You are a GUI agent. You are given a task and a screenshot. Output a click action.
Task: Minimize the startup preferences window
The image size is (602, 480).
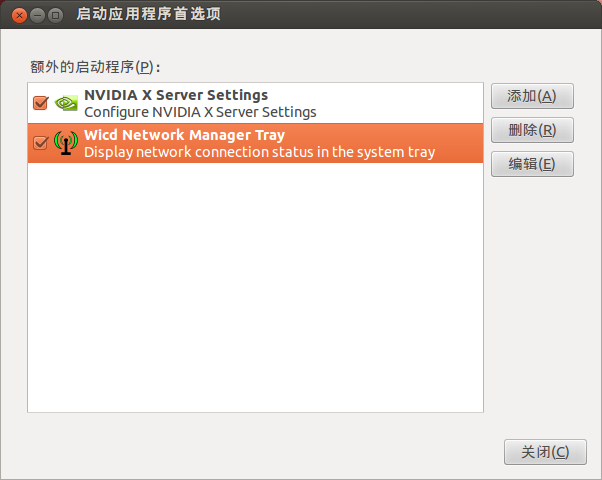pyautogui.click(x=37, y=16)
